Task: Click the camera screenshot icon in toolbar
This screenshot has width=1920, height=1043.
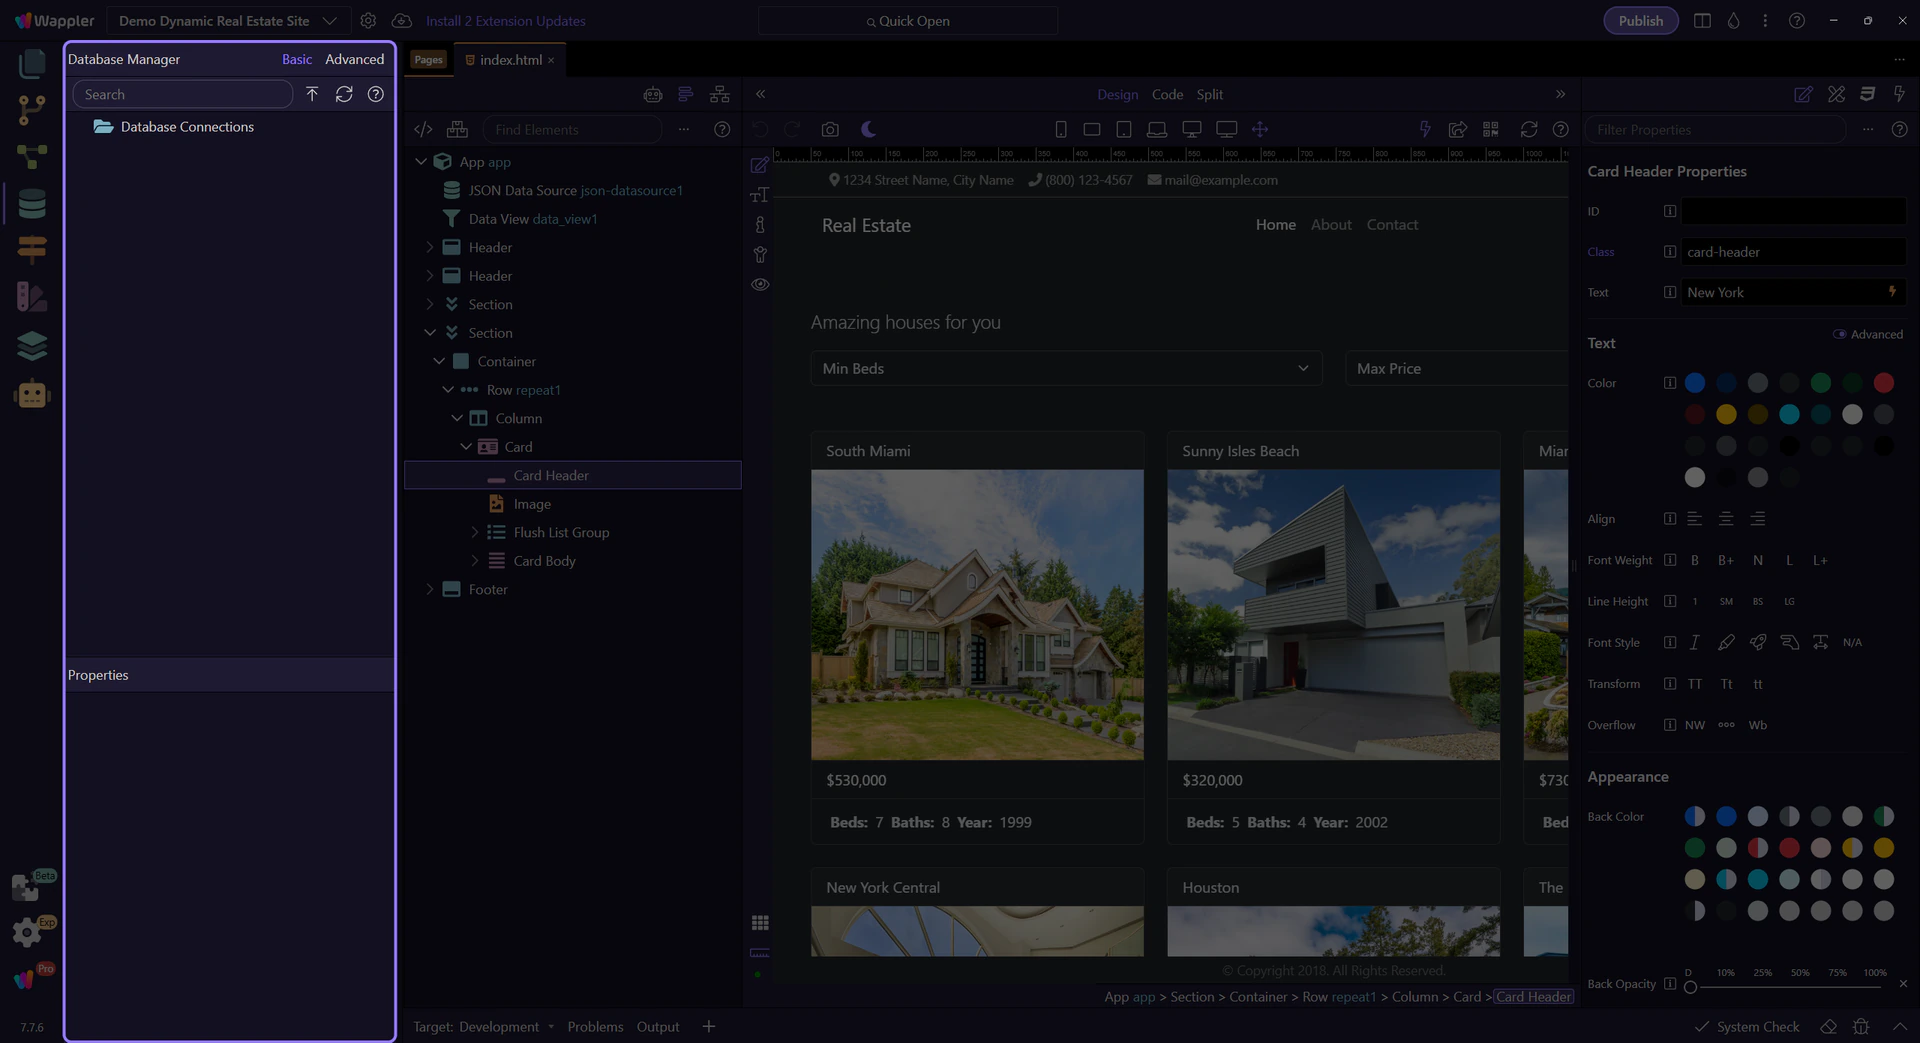Action: pos(830,129)
